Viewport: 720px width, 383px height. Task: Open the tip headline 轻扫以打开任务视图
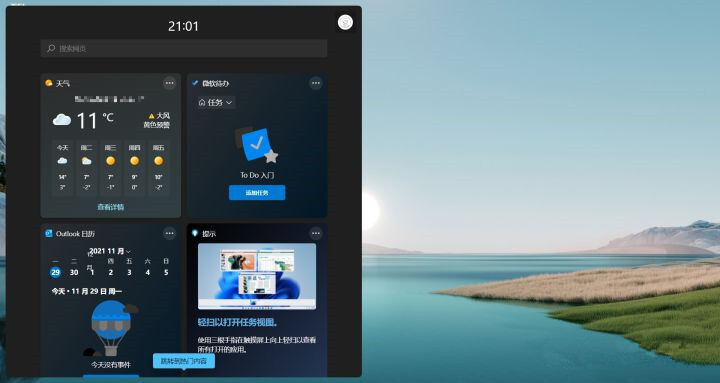(x=238, y=322)
